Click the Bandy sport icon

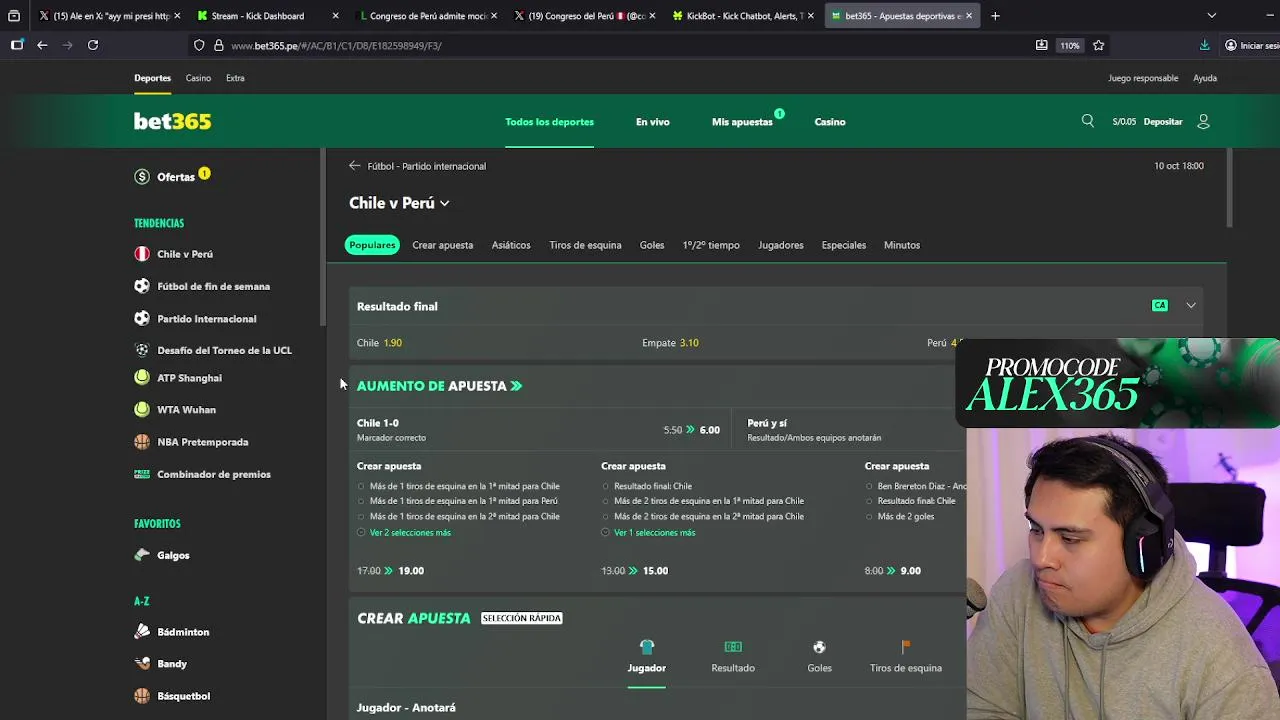click(142, 663)
